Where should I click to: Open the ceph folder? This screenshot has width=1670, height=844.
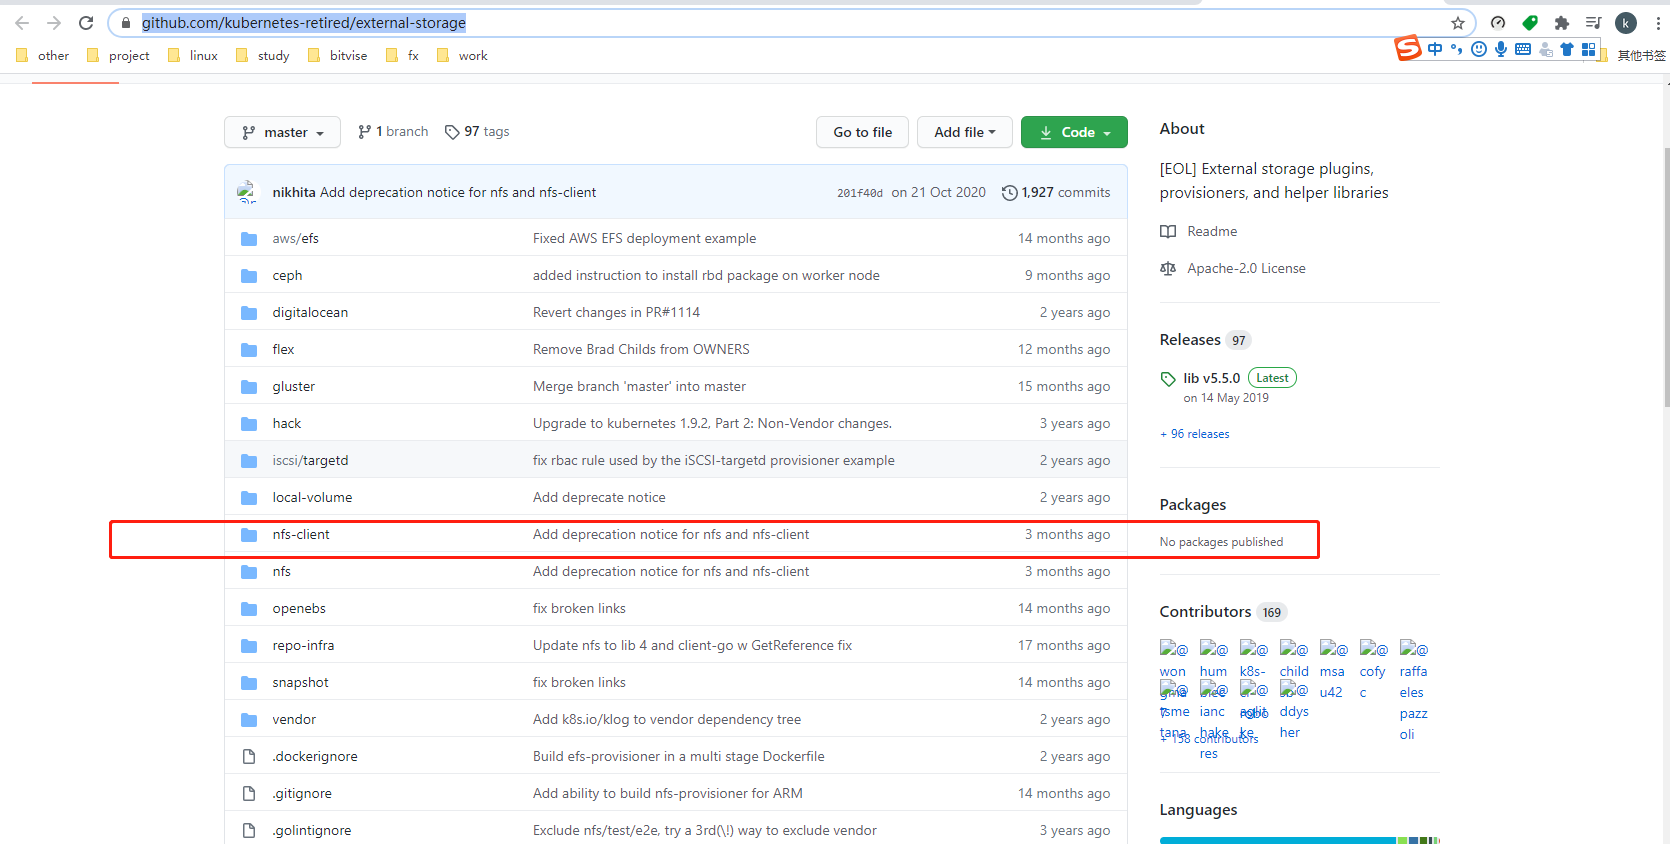pos(287,275)
